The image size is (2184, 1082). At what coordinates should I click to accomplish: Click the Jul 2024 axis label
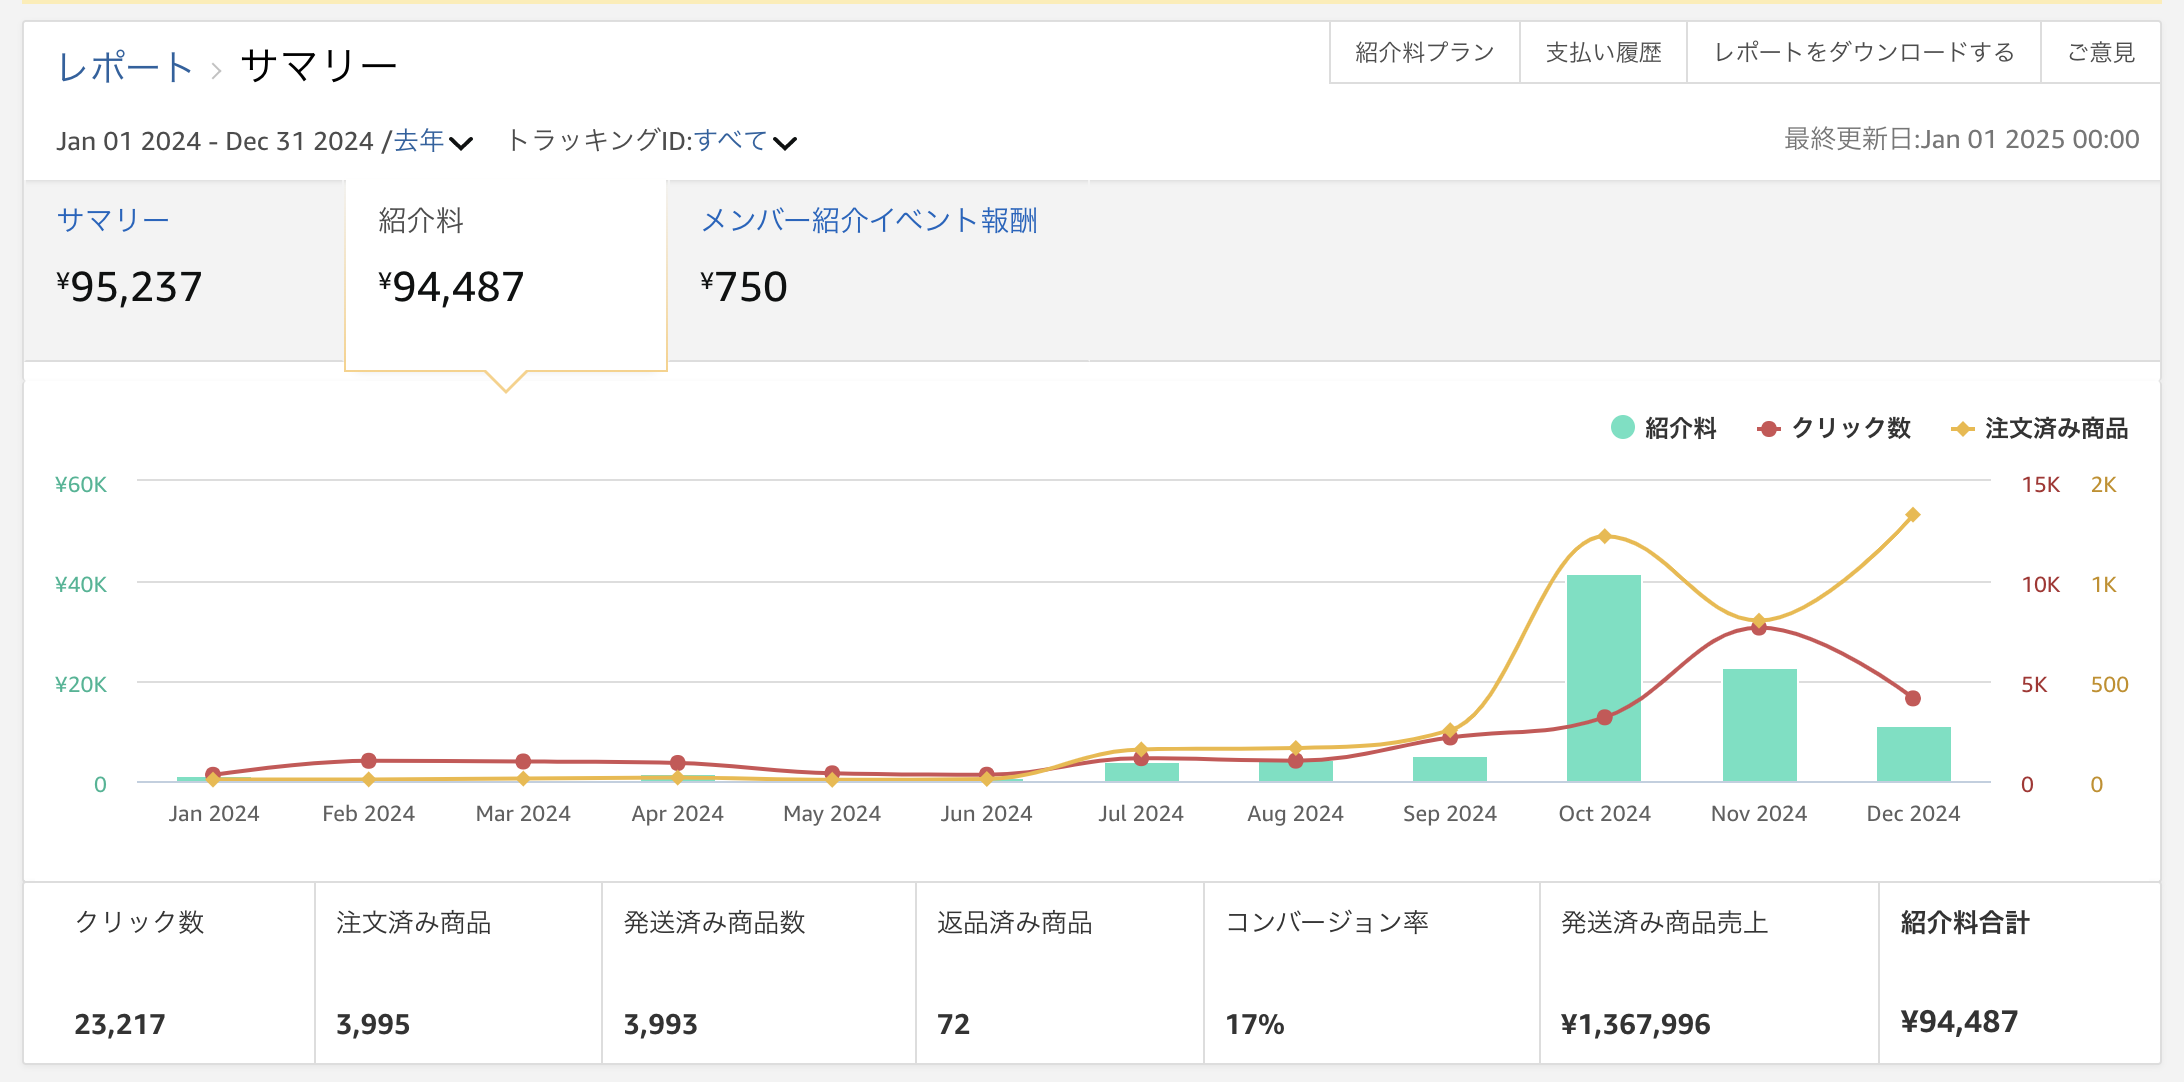[1141, 814]
